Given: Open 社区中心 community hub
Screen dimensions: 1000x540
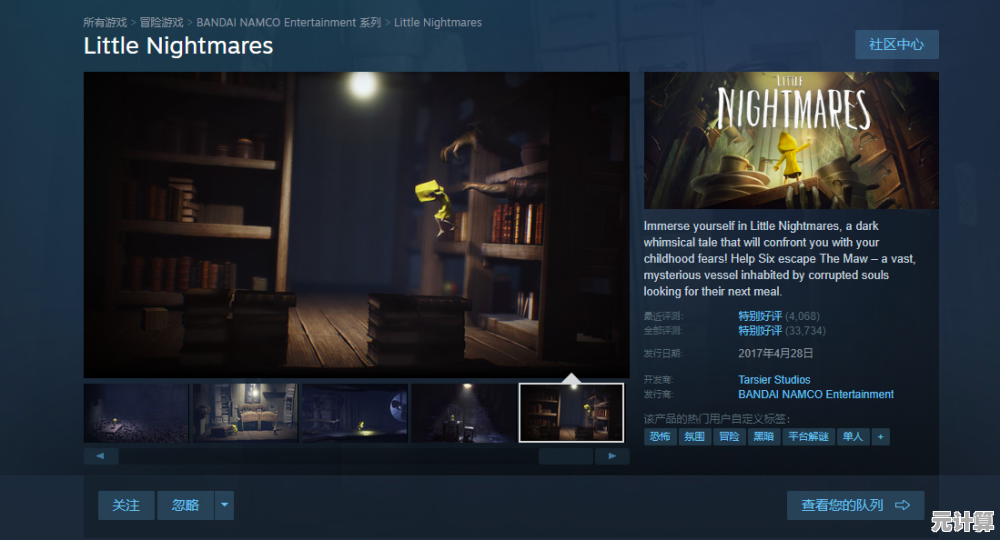Looking at the screenshot, I should point(896,45).
